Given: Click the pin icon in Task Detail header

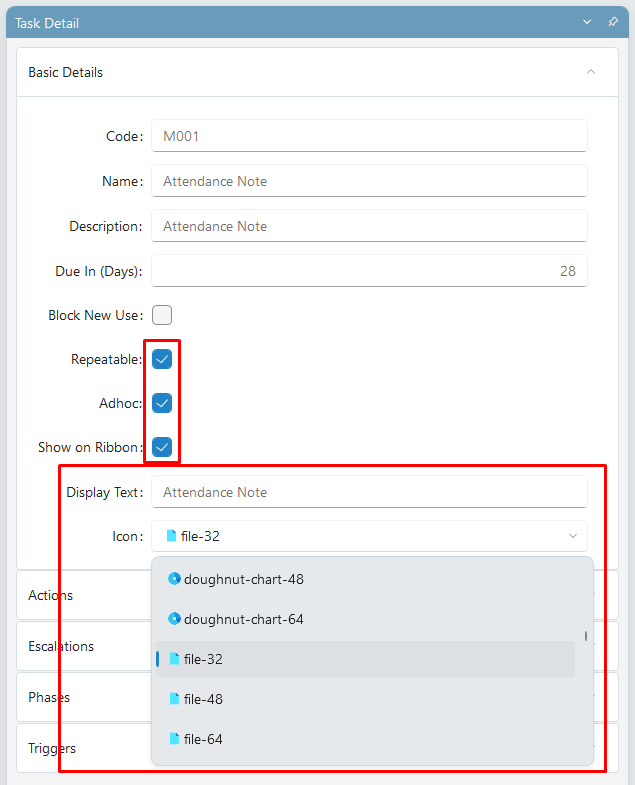Looking at the screenshot, I should [x=612, y=22].
